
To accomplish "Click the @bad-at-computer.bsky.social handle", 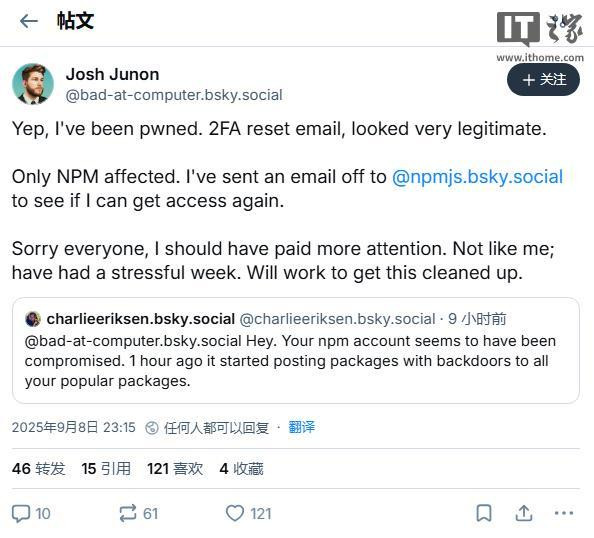I will (174, 95).
